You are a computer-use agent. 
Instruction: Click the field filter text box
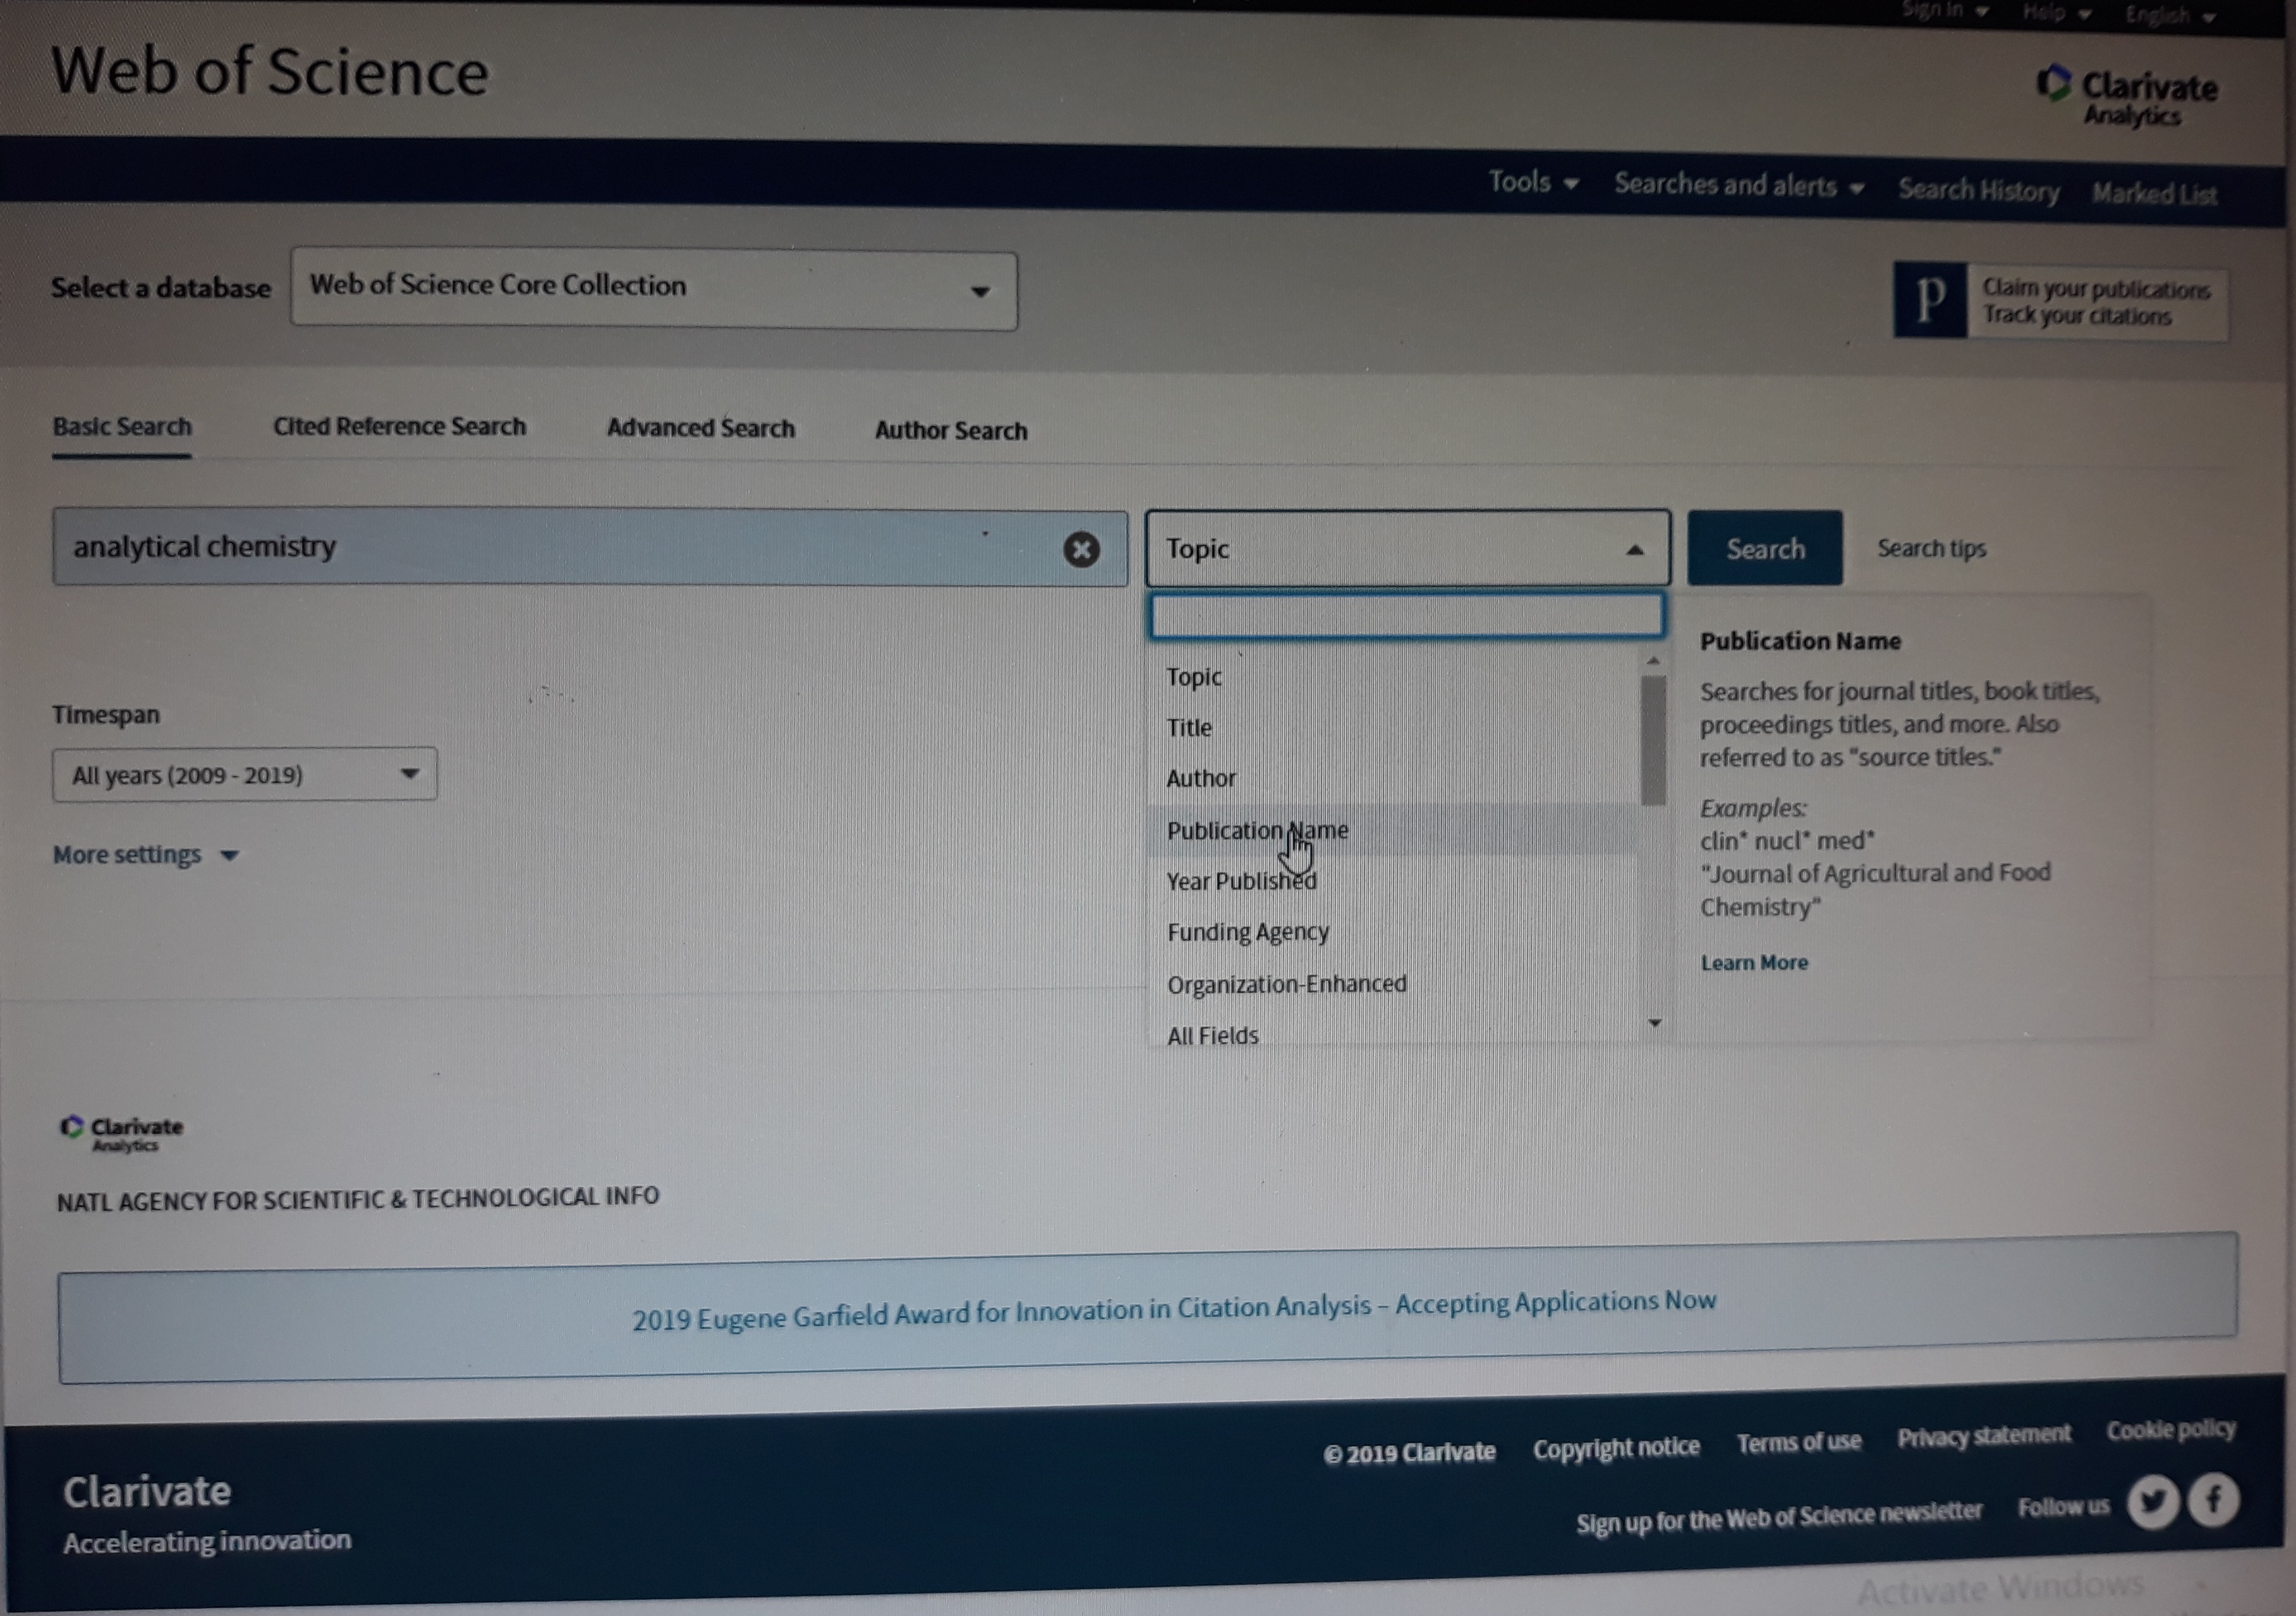[x=1406, y=616]
